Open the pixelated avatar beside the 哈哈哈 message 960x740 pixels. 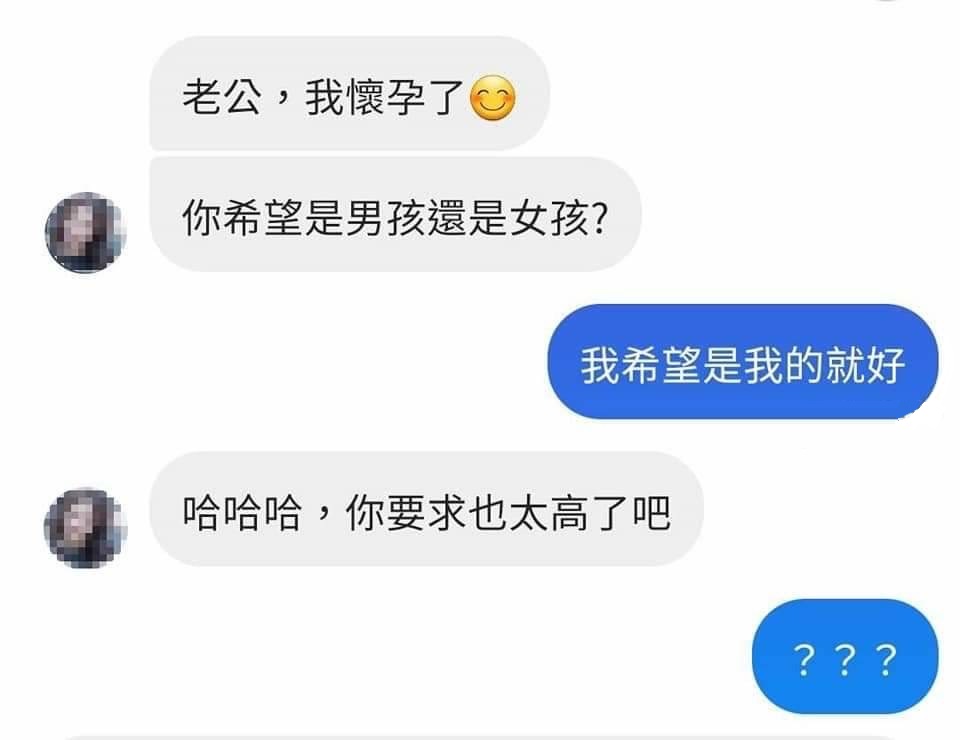86,528
